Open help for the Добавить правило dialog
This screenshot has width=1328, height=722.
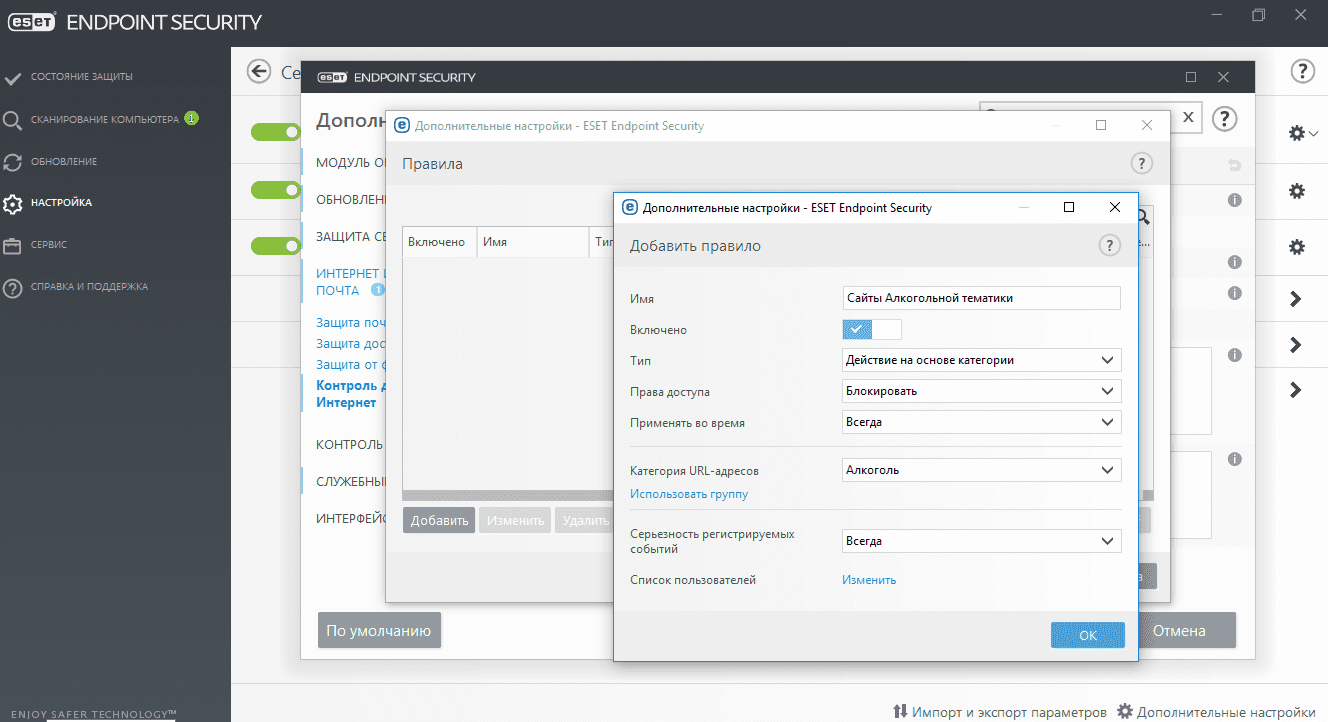point(1109,246)
